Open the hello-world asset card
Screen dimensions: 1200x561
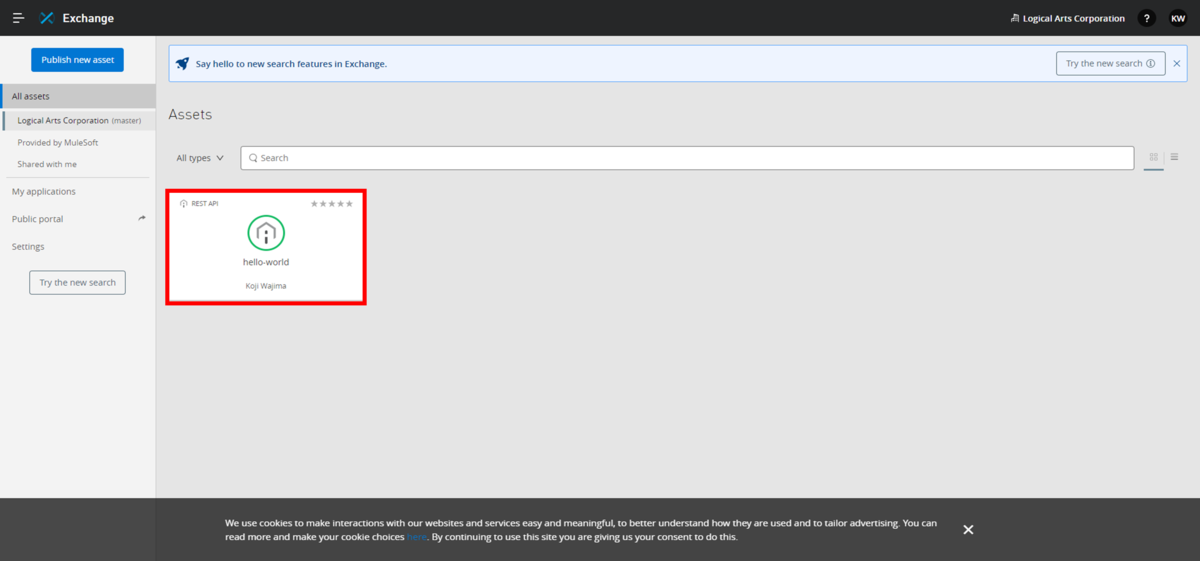coord(266,246)
